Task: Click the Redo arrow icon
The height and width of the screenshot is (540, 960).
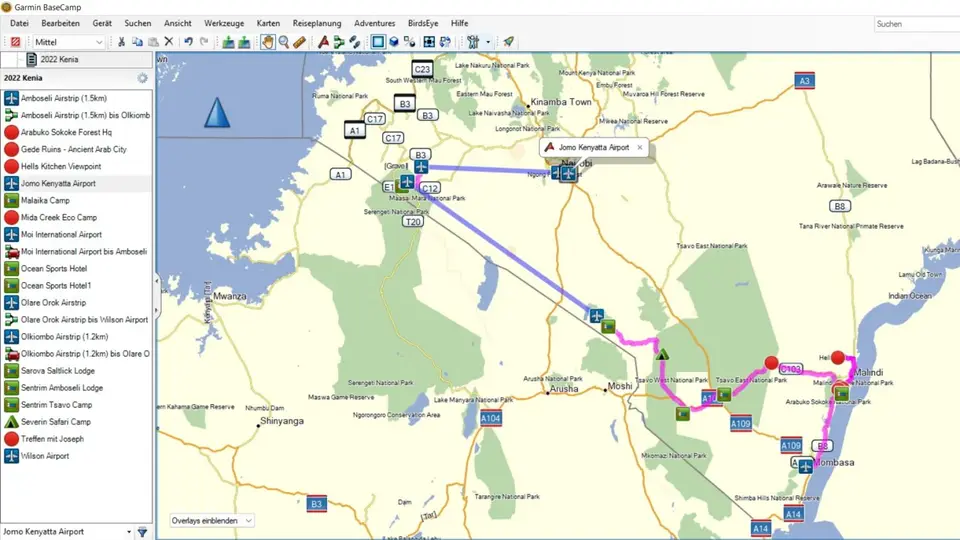Action: click(204, 42)
